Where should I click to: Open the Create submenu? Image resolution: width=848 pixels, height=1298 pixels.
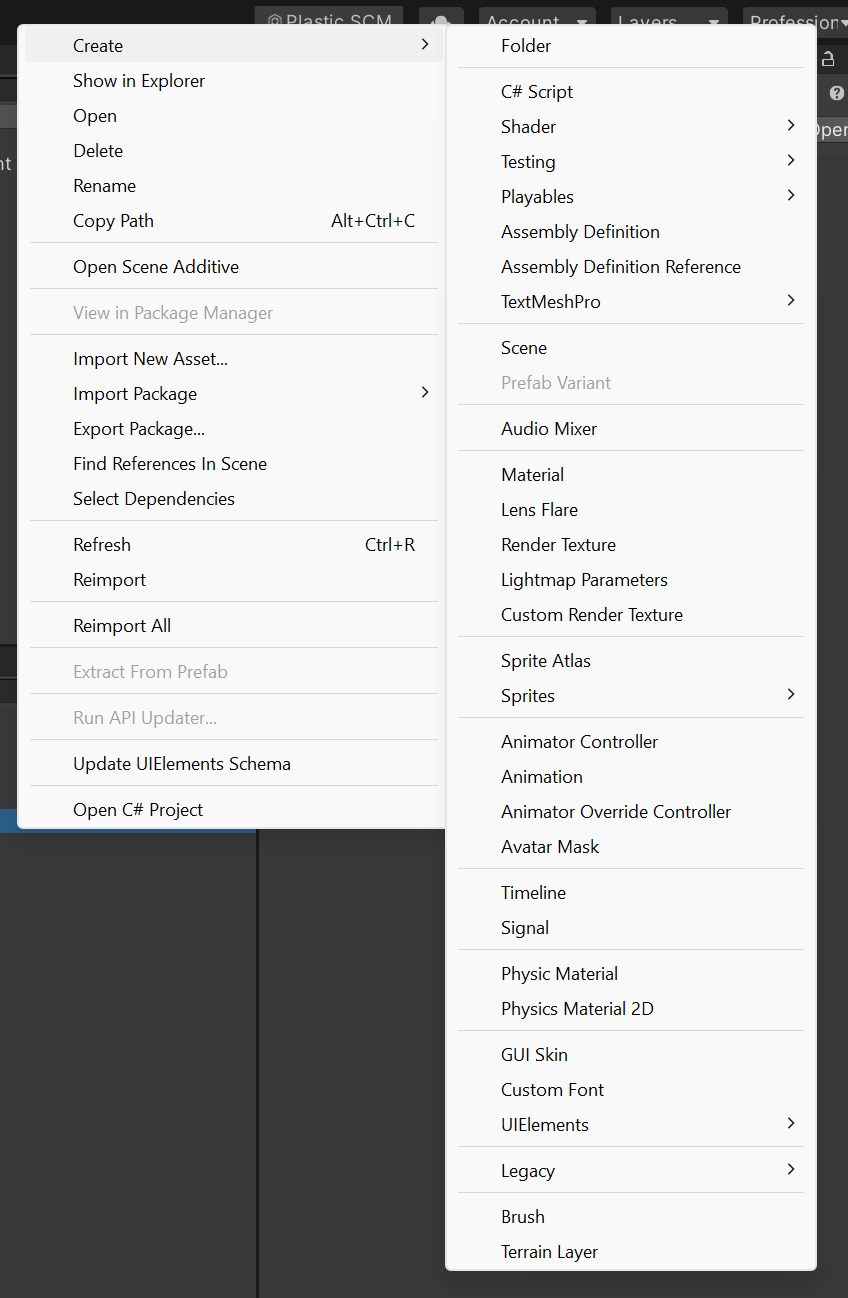coord(233,45)
